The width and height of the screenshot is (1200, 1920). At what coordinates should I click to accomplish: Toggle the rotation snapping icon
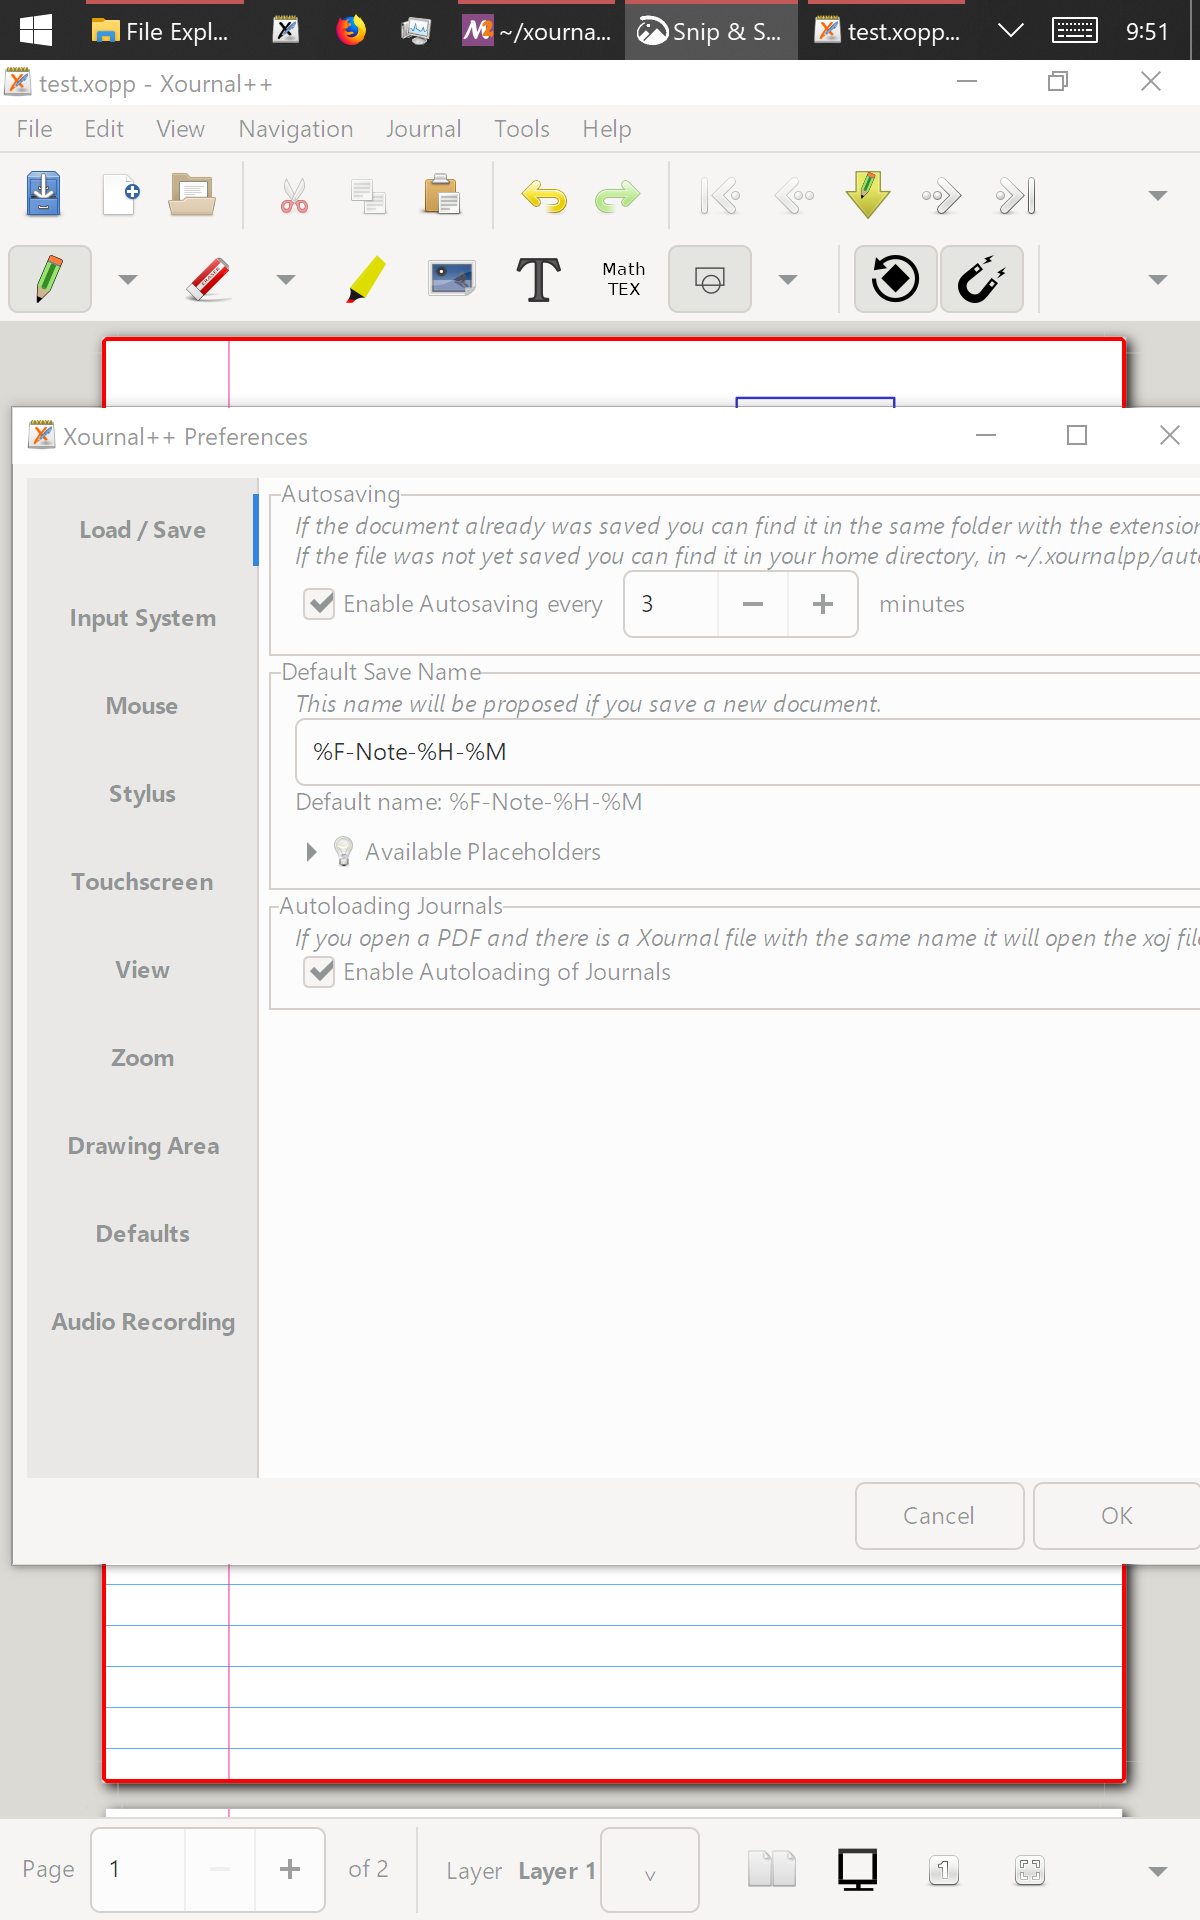coord(895,279)
